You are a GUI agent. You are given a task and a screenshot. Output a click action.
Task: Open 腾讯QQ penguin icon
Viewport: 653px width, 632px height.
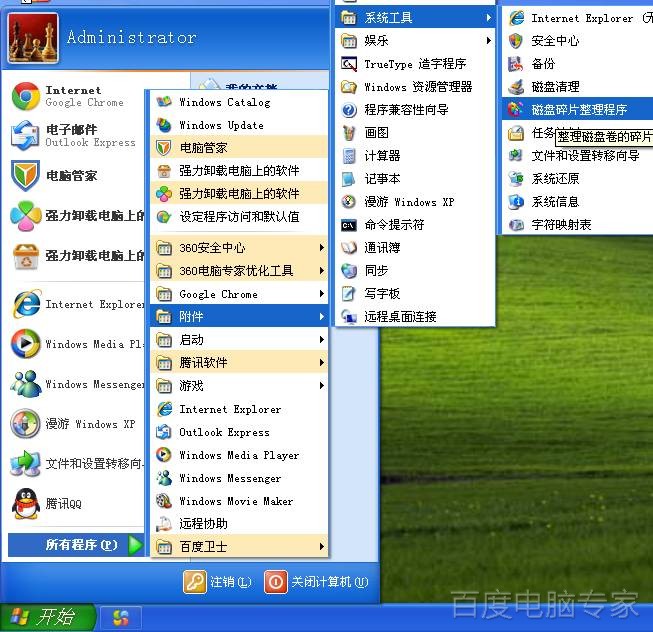tap(26, 503)
